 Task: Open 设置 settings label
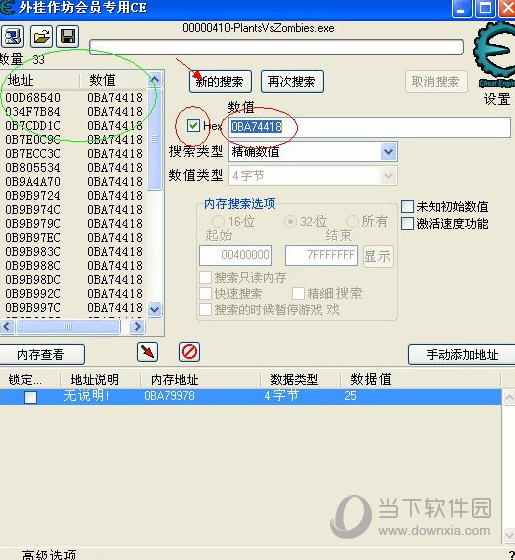[x=497, y=99]
